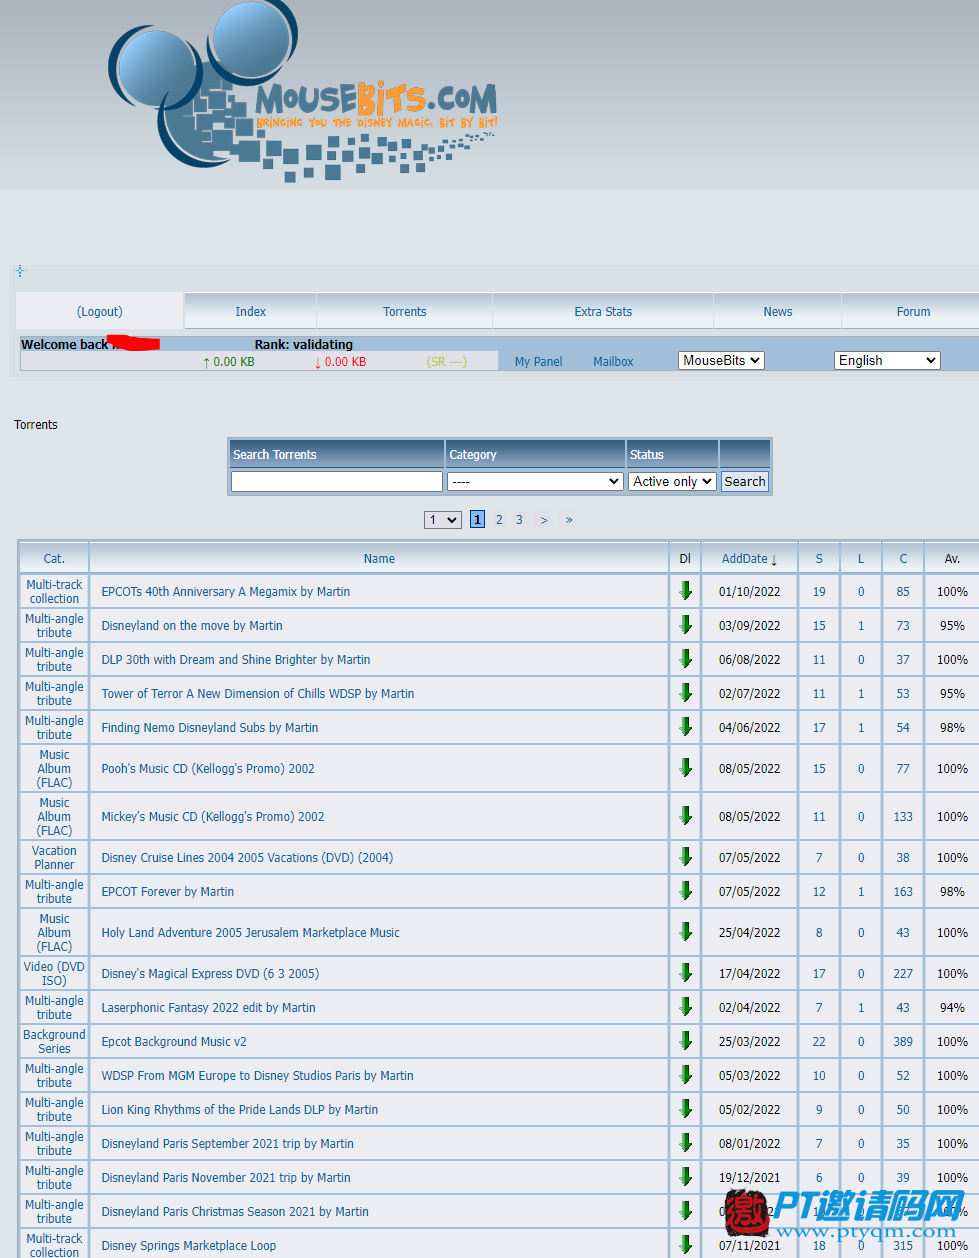Open 'Disney's Magical Express DVD (6 3 2005)'
Screen dimensions: 979x1258
coord(210,973)
